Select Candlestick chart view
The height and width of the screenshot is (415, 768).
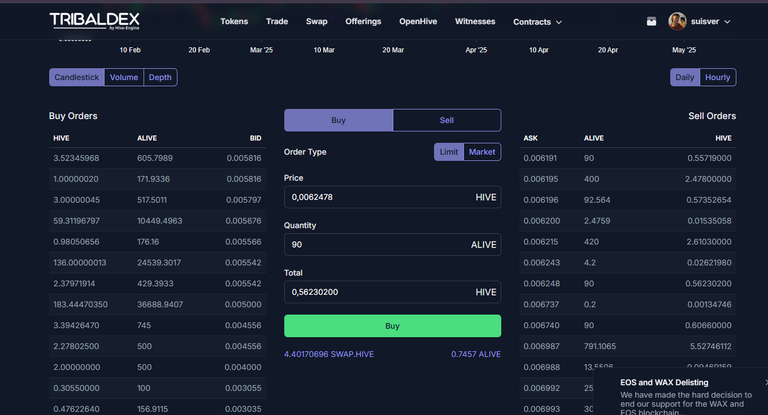coord(77,77)
